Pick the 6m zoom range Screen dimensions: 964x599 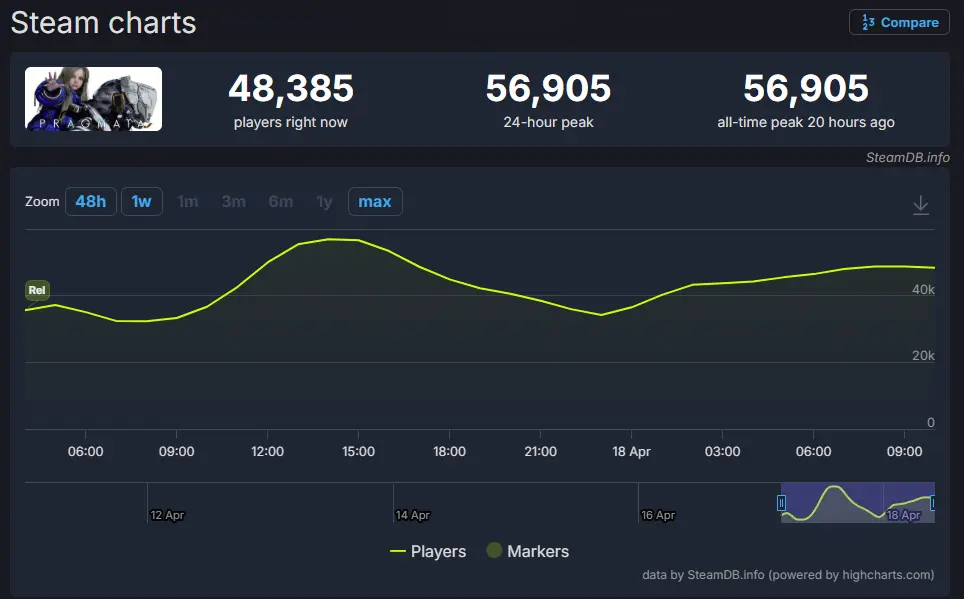point(280,202)
